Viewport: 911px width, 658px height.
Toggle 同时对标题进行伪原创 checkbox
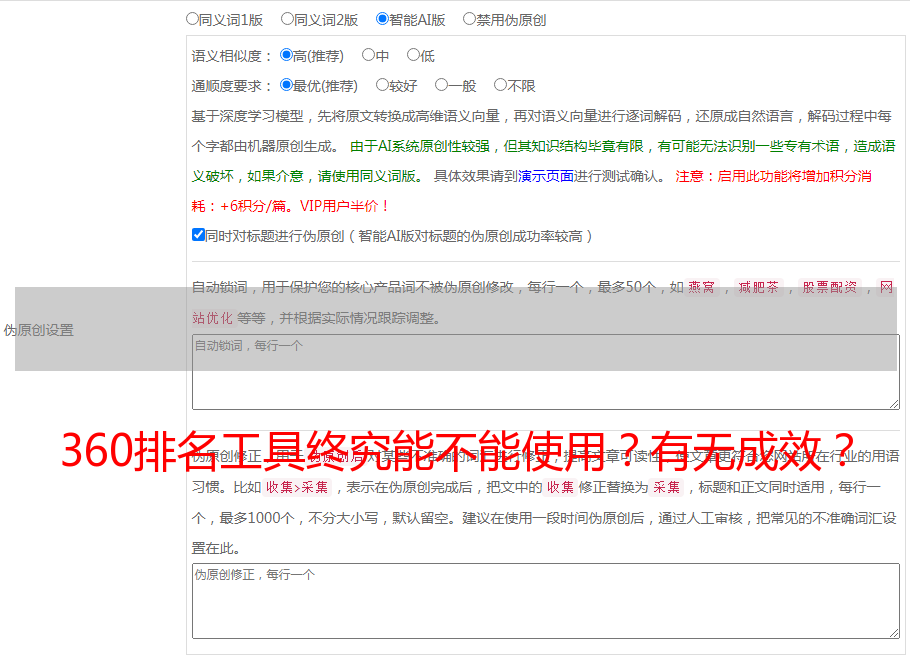click(198, 235)
